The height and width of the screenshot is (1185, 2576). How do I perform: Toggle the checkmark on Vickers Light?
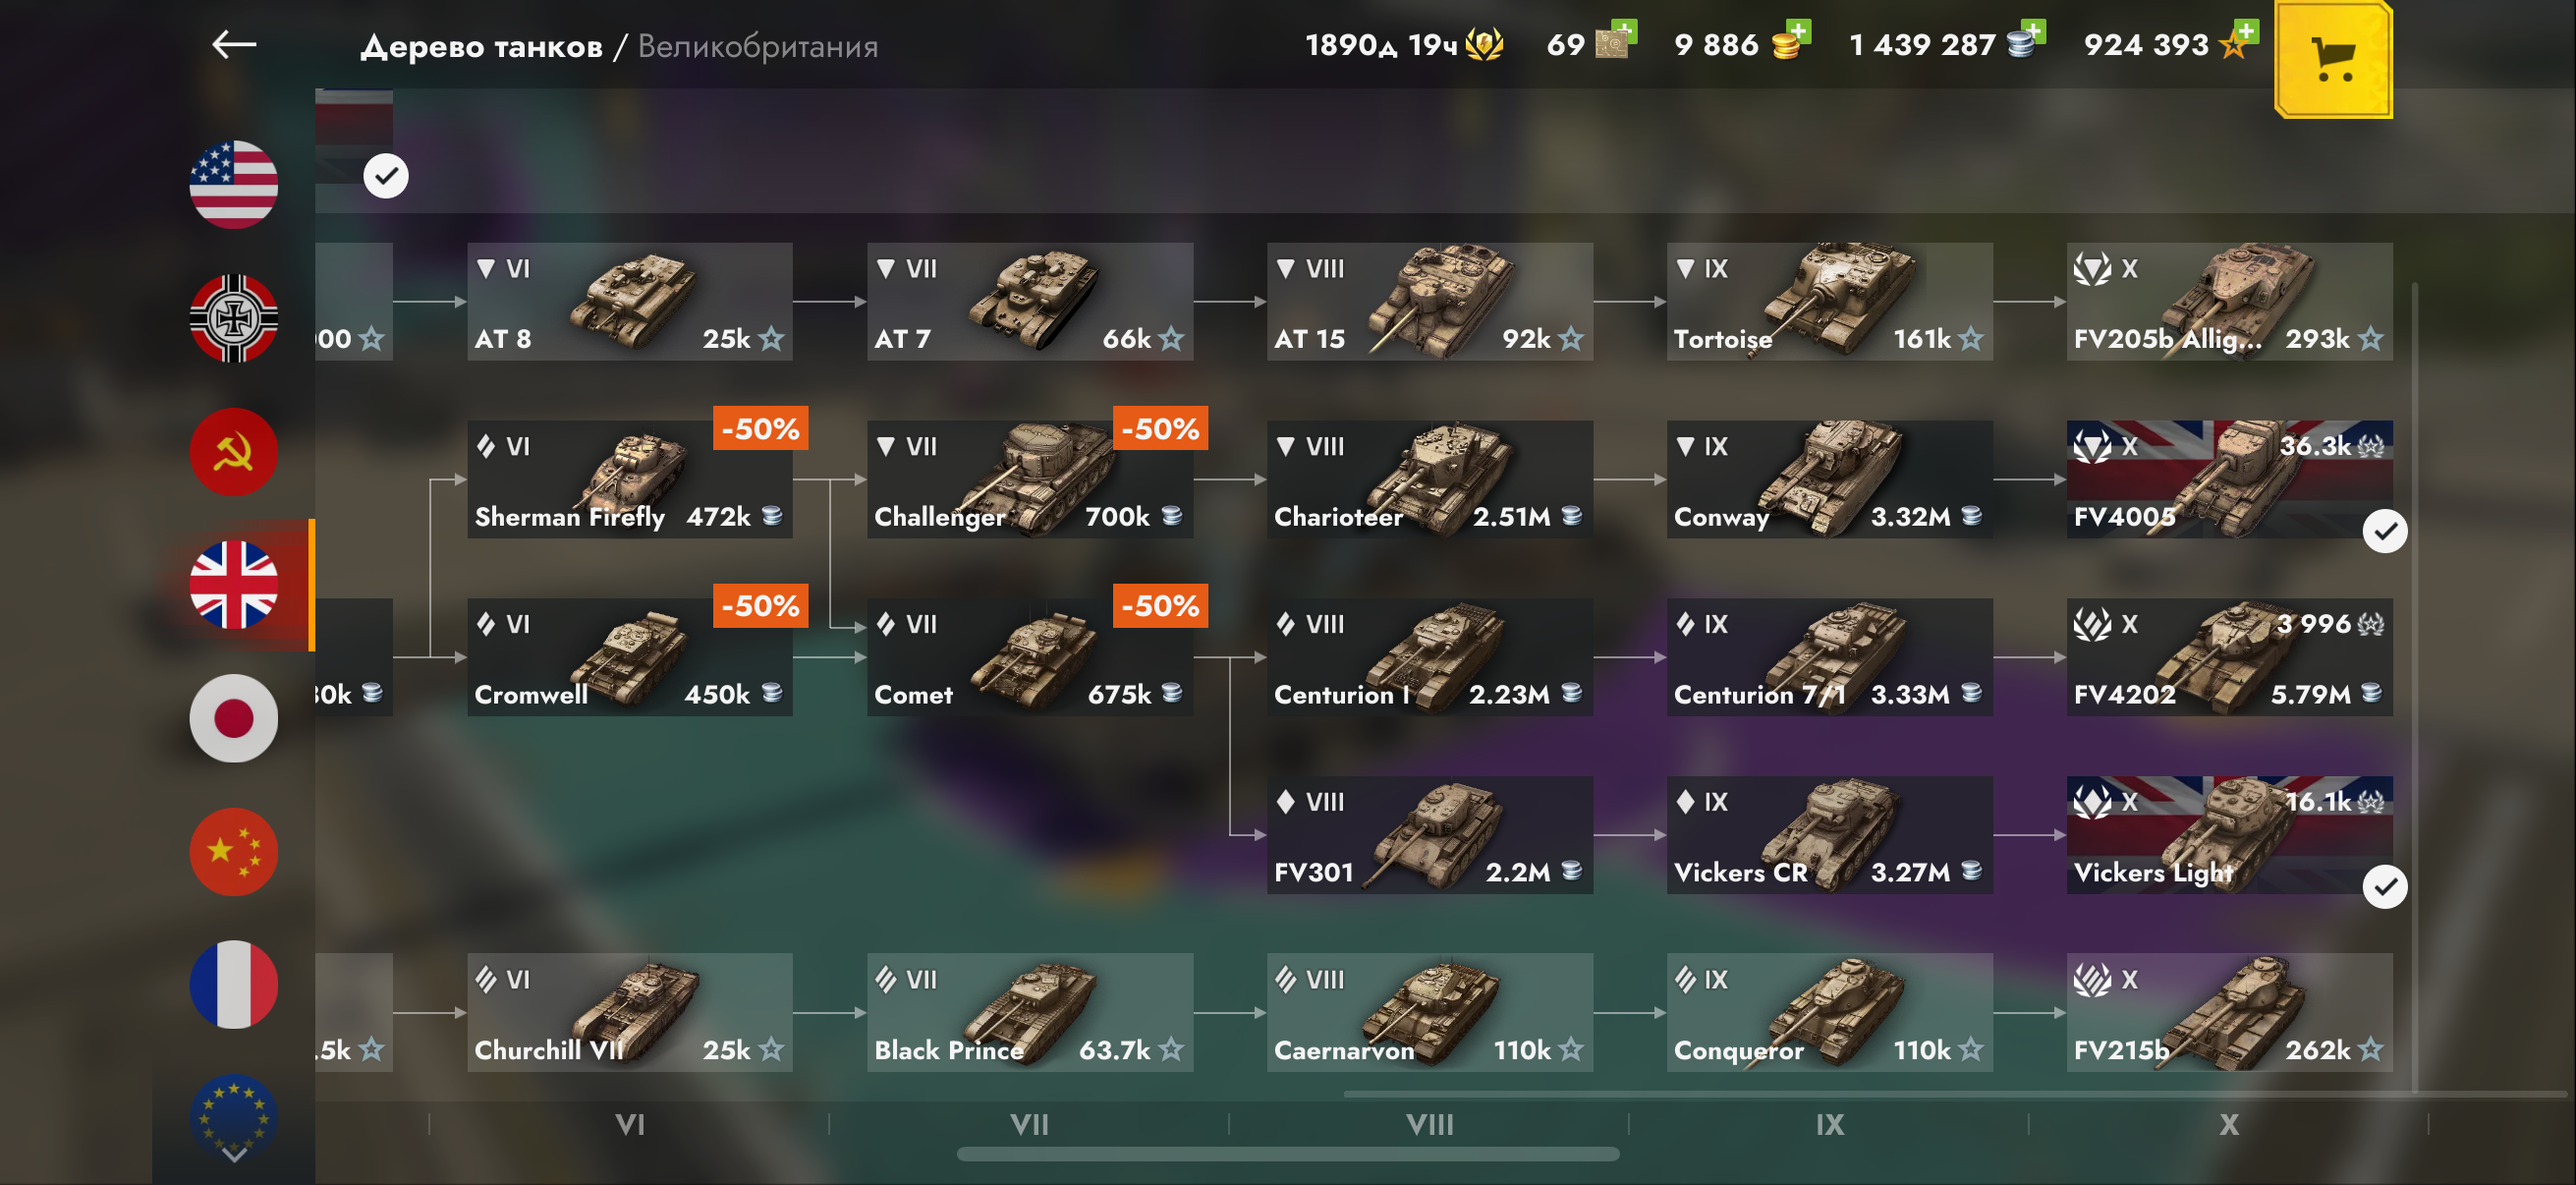point(2385,887)
